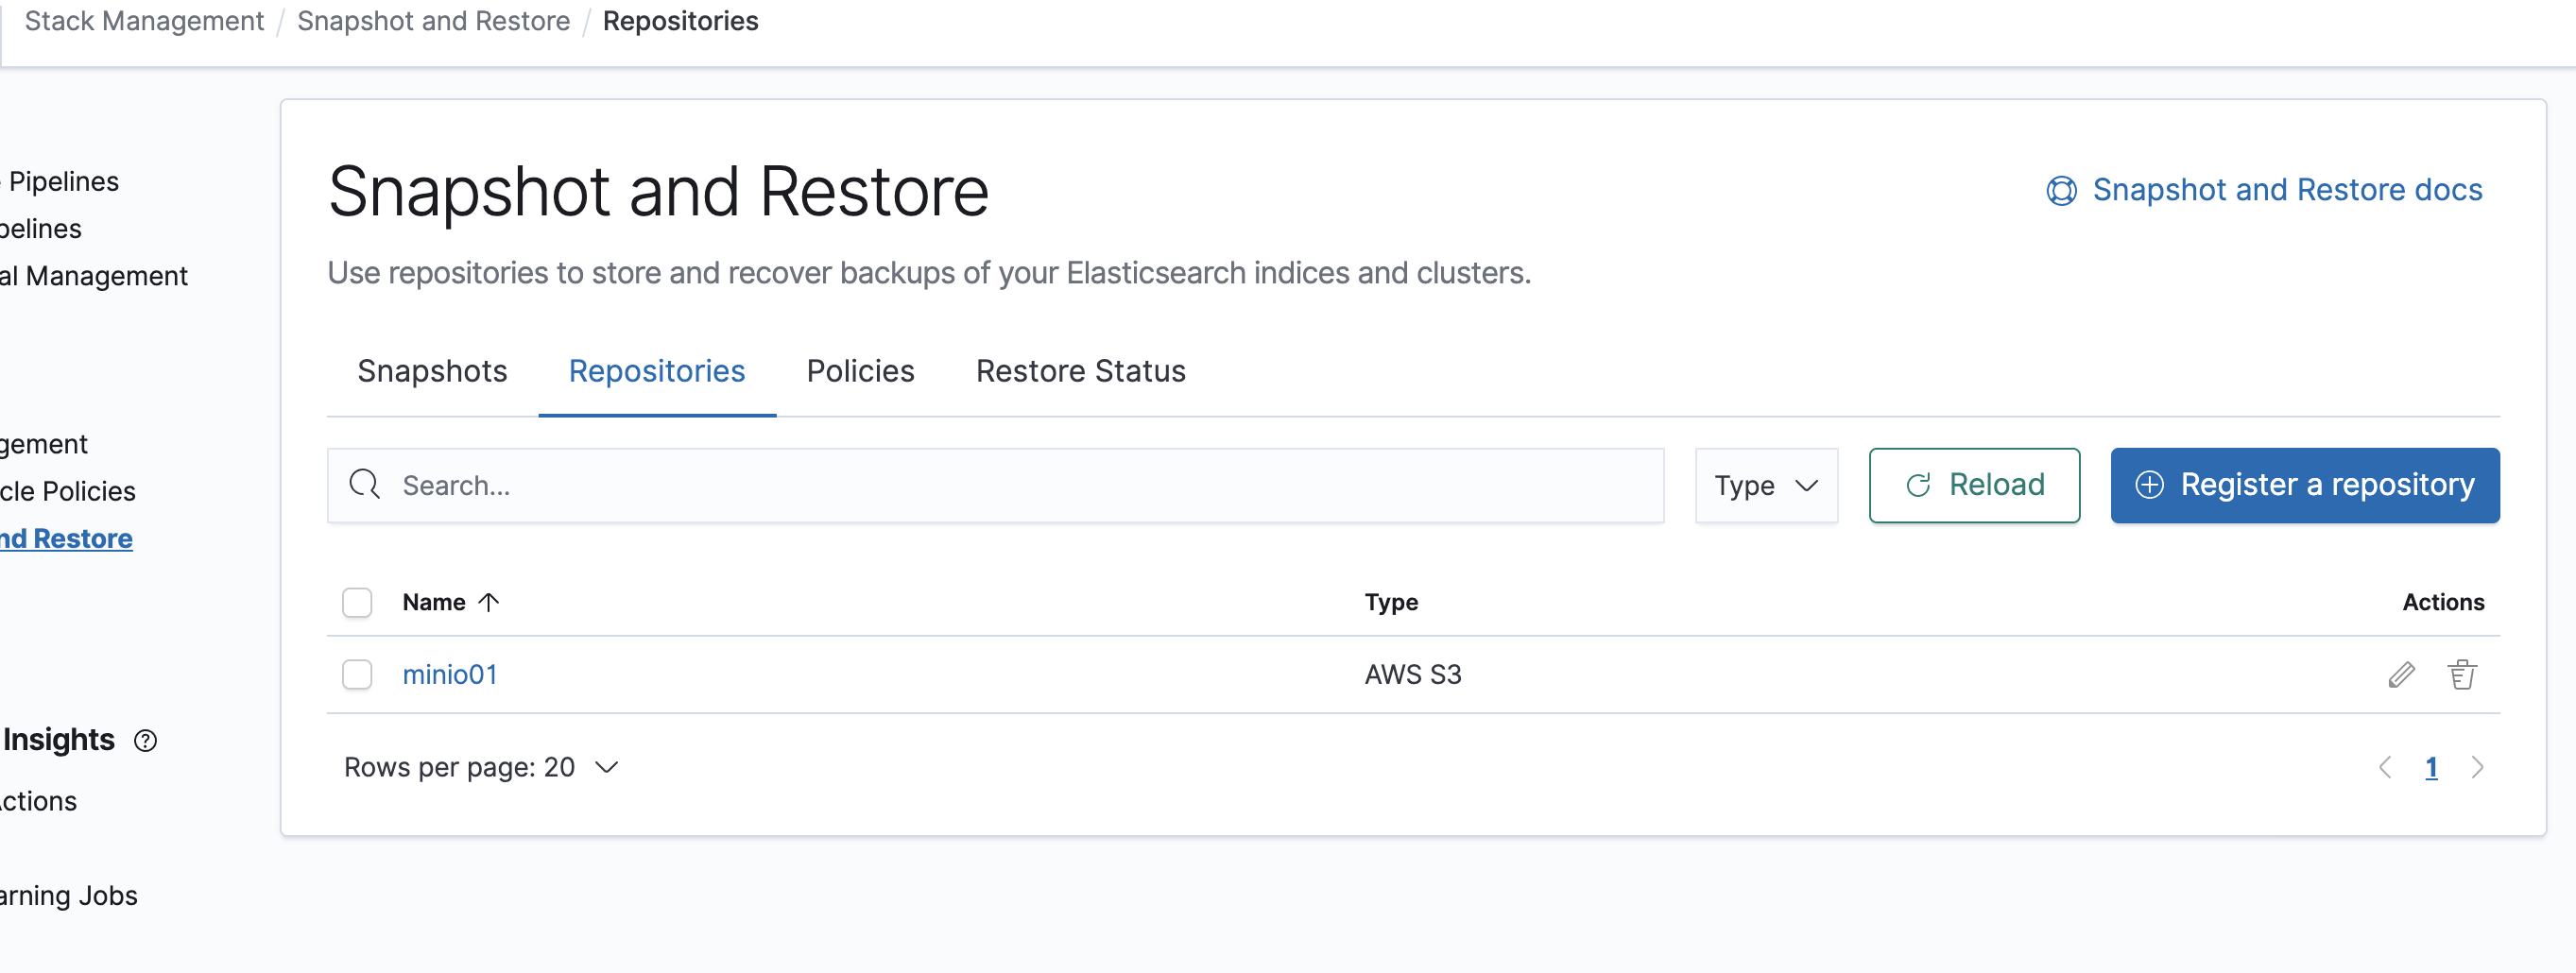Click Stack Management breadcrumb
This screenshot has height=973, width=2576.
click(x=144, y=21)
